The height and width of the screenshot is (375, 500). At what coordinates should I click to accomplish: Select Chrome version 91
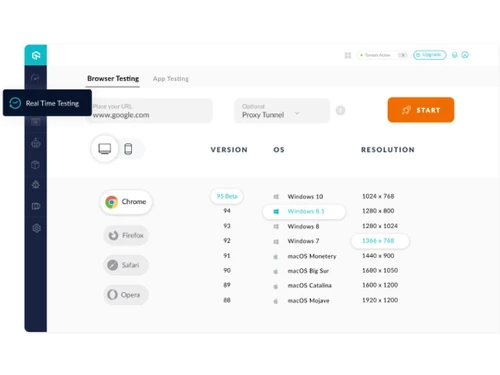tap(227, 256)
